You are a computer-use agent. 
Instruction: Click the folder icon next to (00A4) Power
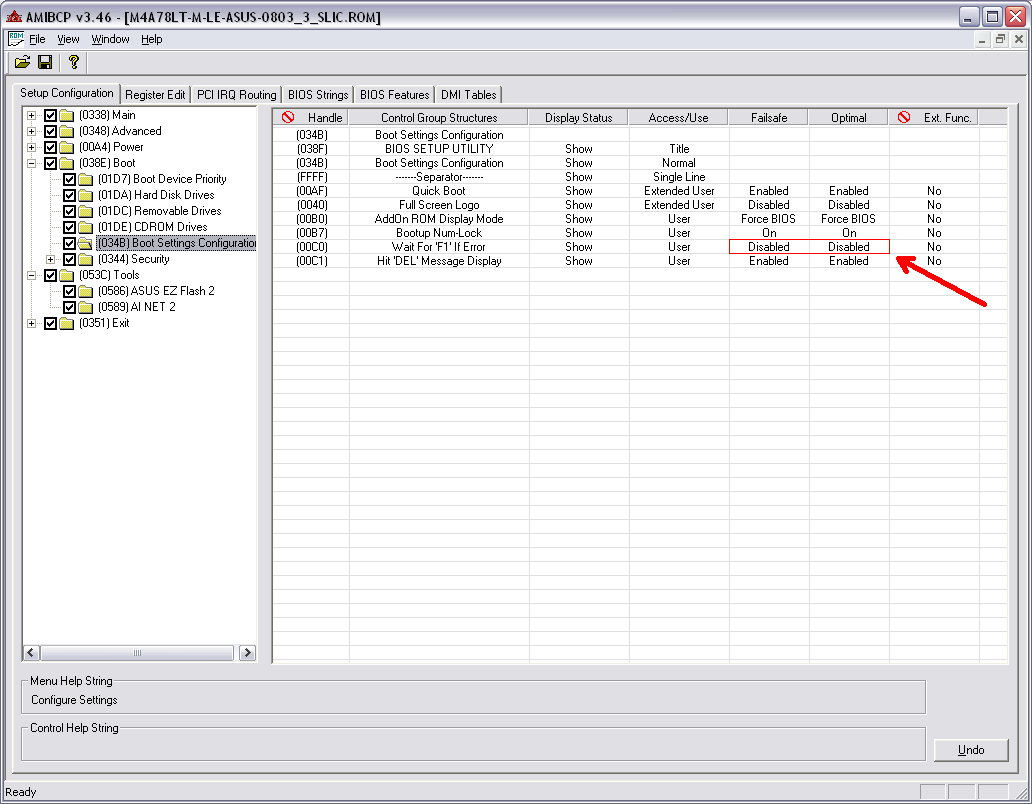point(66,147)
